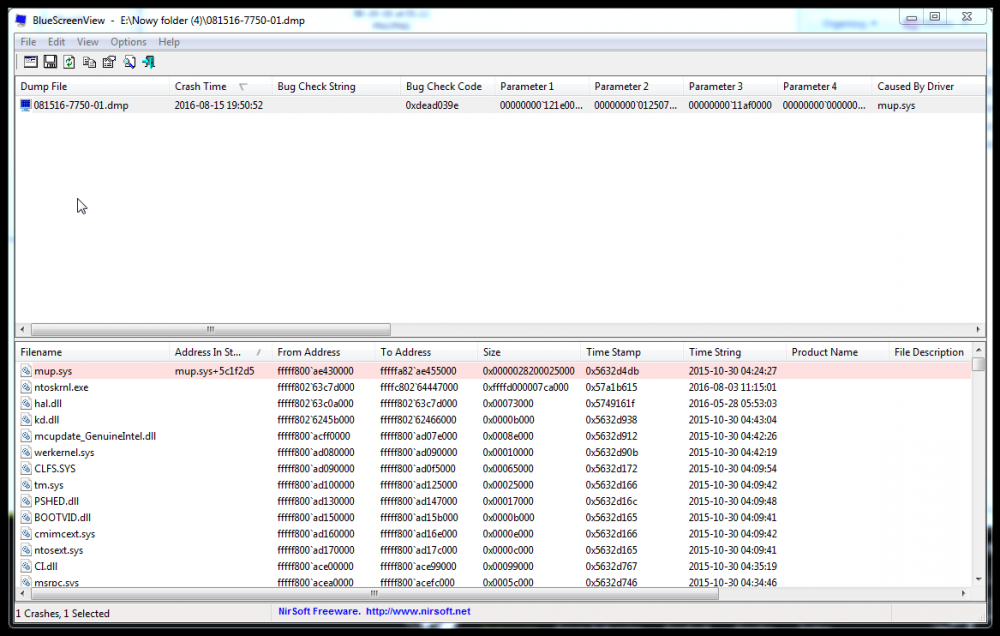The image size is (1000, 636).
Task: Click the Copy selected items icon
Action: coord(89,62)
